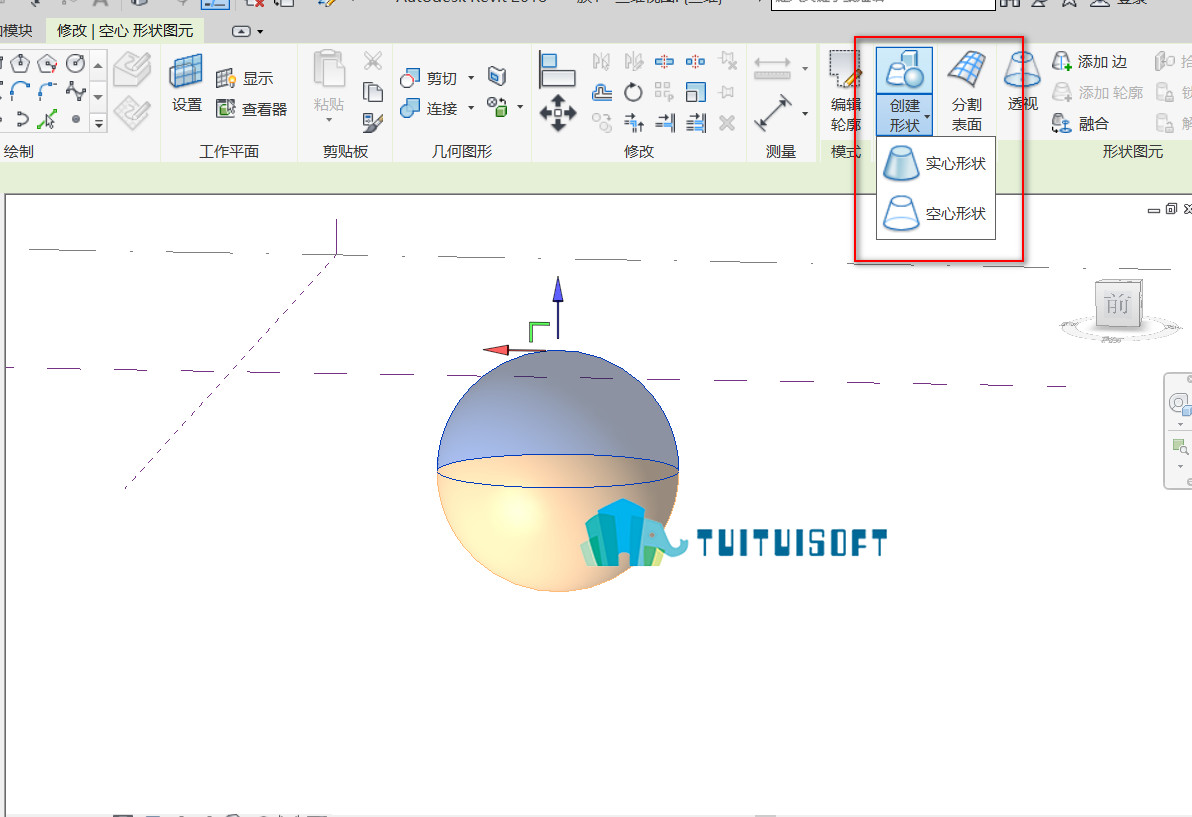Choose 空心形状 from the menu
Image resolution: width=1192 pixels, height=817 pixels.
[936, 214]
